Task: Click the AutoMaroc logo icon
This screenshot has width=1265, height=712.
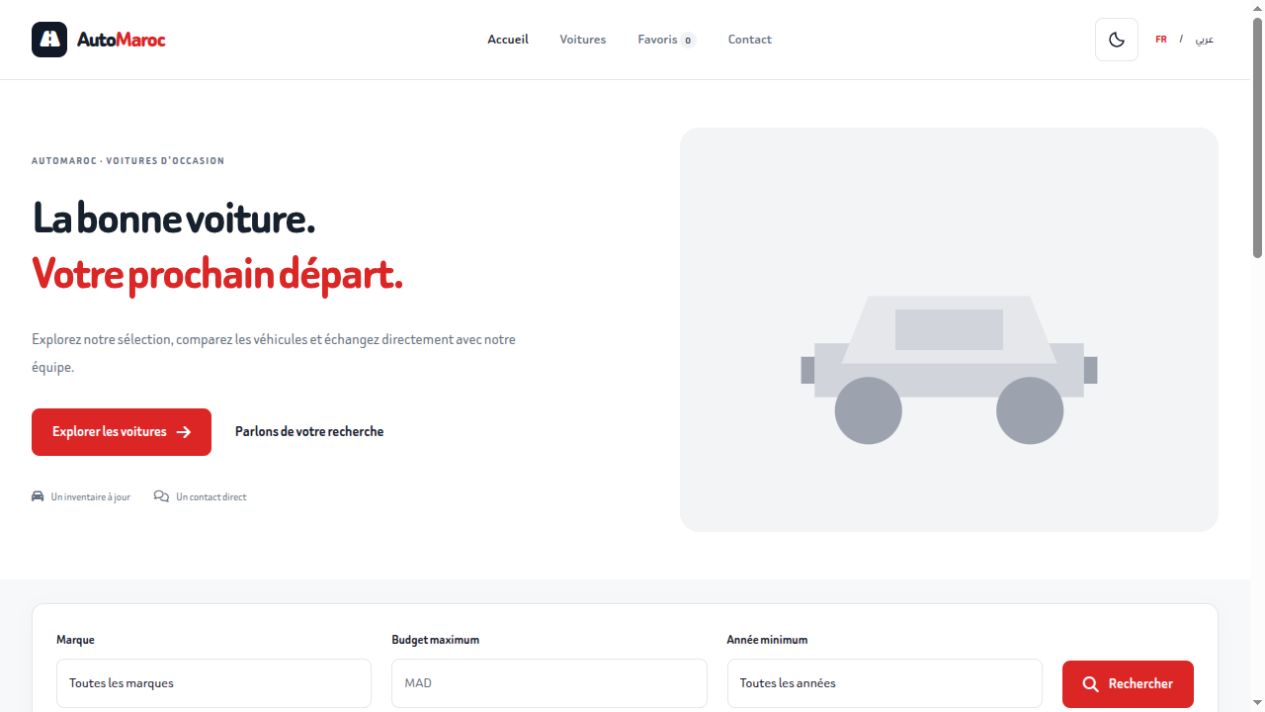Action: click(49, 40)
